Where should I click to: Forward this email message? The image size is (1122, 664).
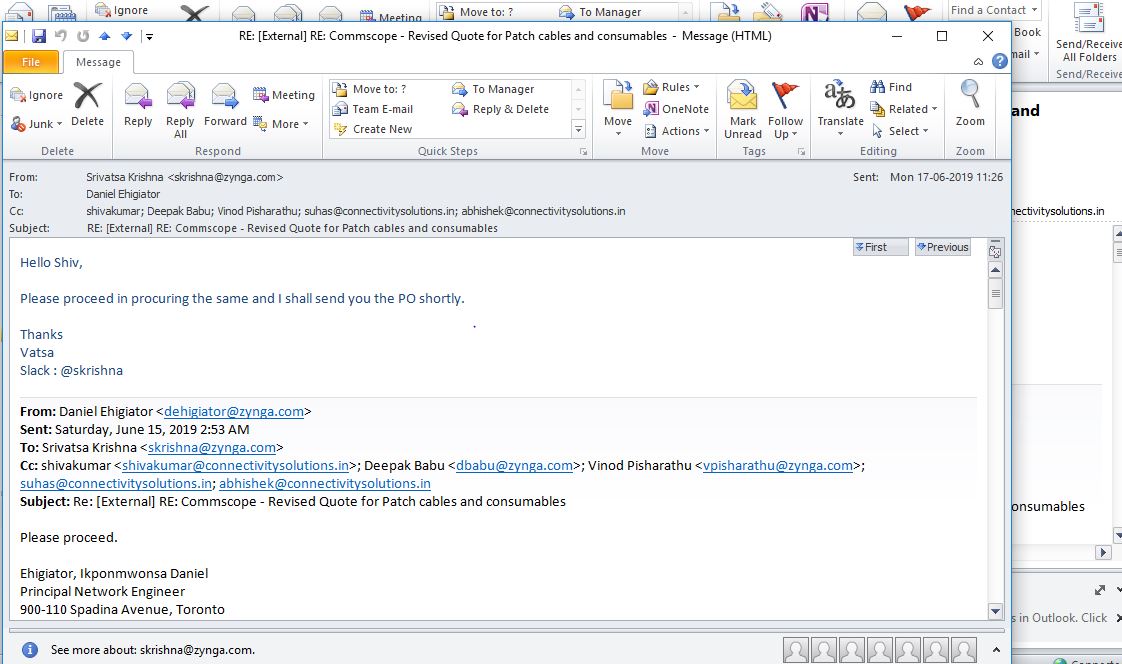tap(225, 103)
